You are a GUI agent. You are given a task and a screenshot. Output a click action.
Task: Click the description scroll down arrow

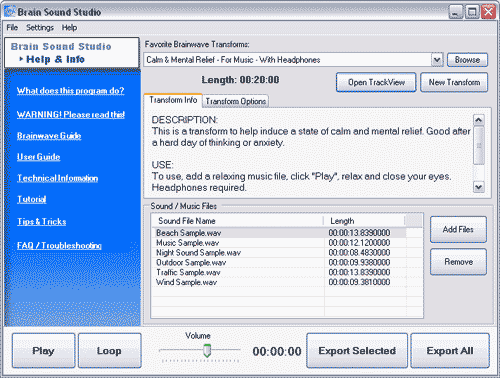[x=479, y=187]
